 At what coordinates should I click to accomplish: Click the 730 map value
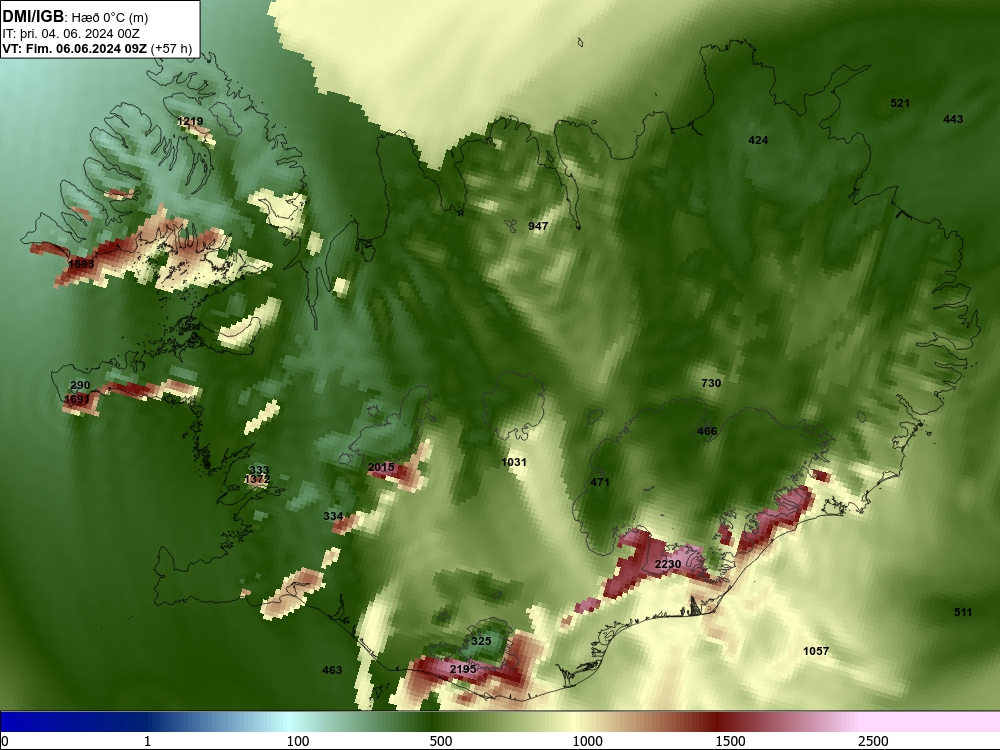(x=711, y=383)
